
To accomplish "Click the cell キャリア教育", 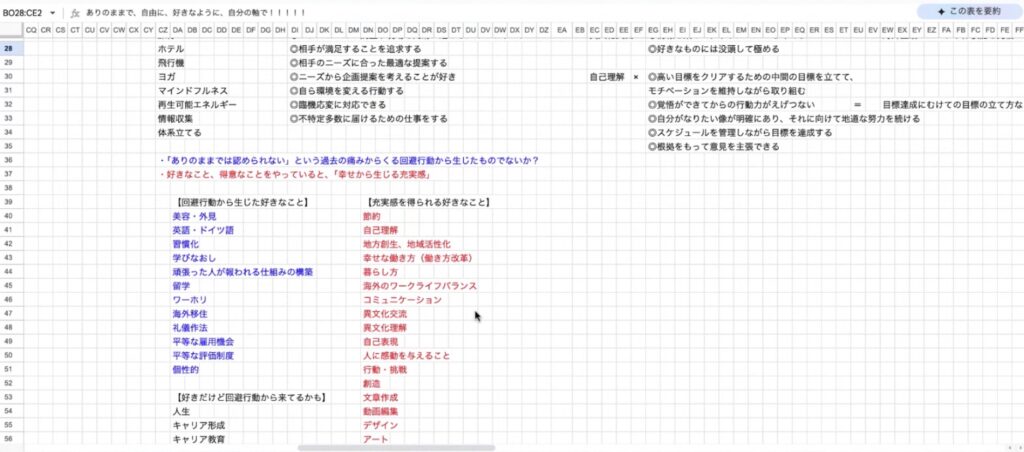I will pyautogui.click(x=199, y=440).
